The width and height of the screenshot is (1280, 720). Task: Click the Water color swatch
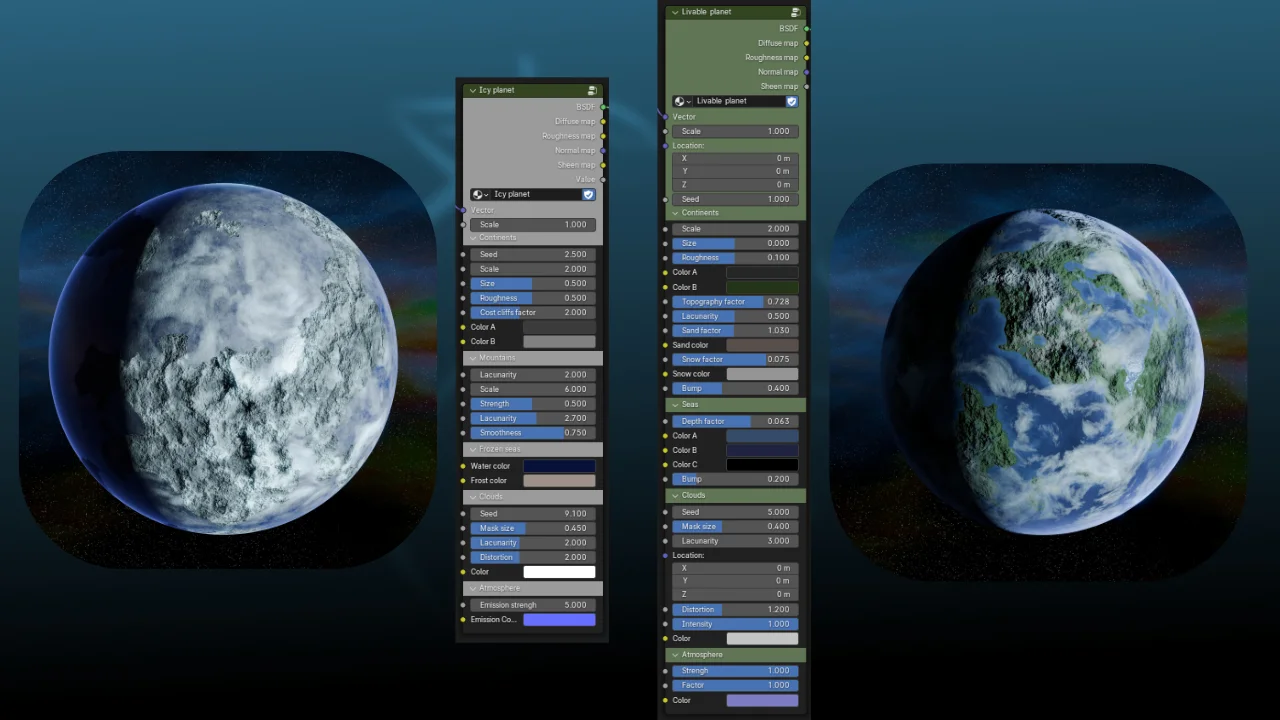[x=559, y=466]
